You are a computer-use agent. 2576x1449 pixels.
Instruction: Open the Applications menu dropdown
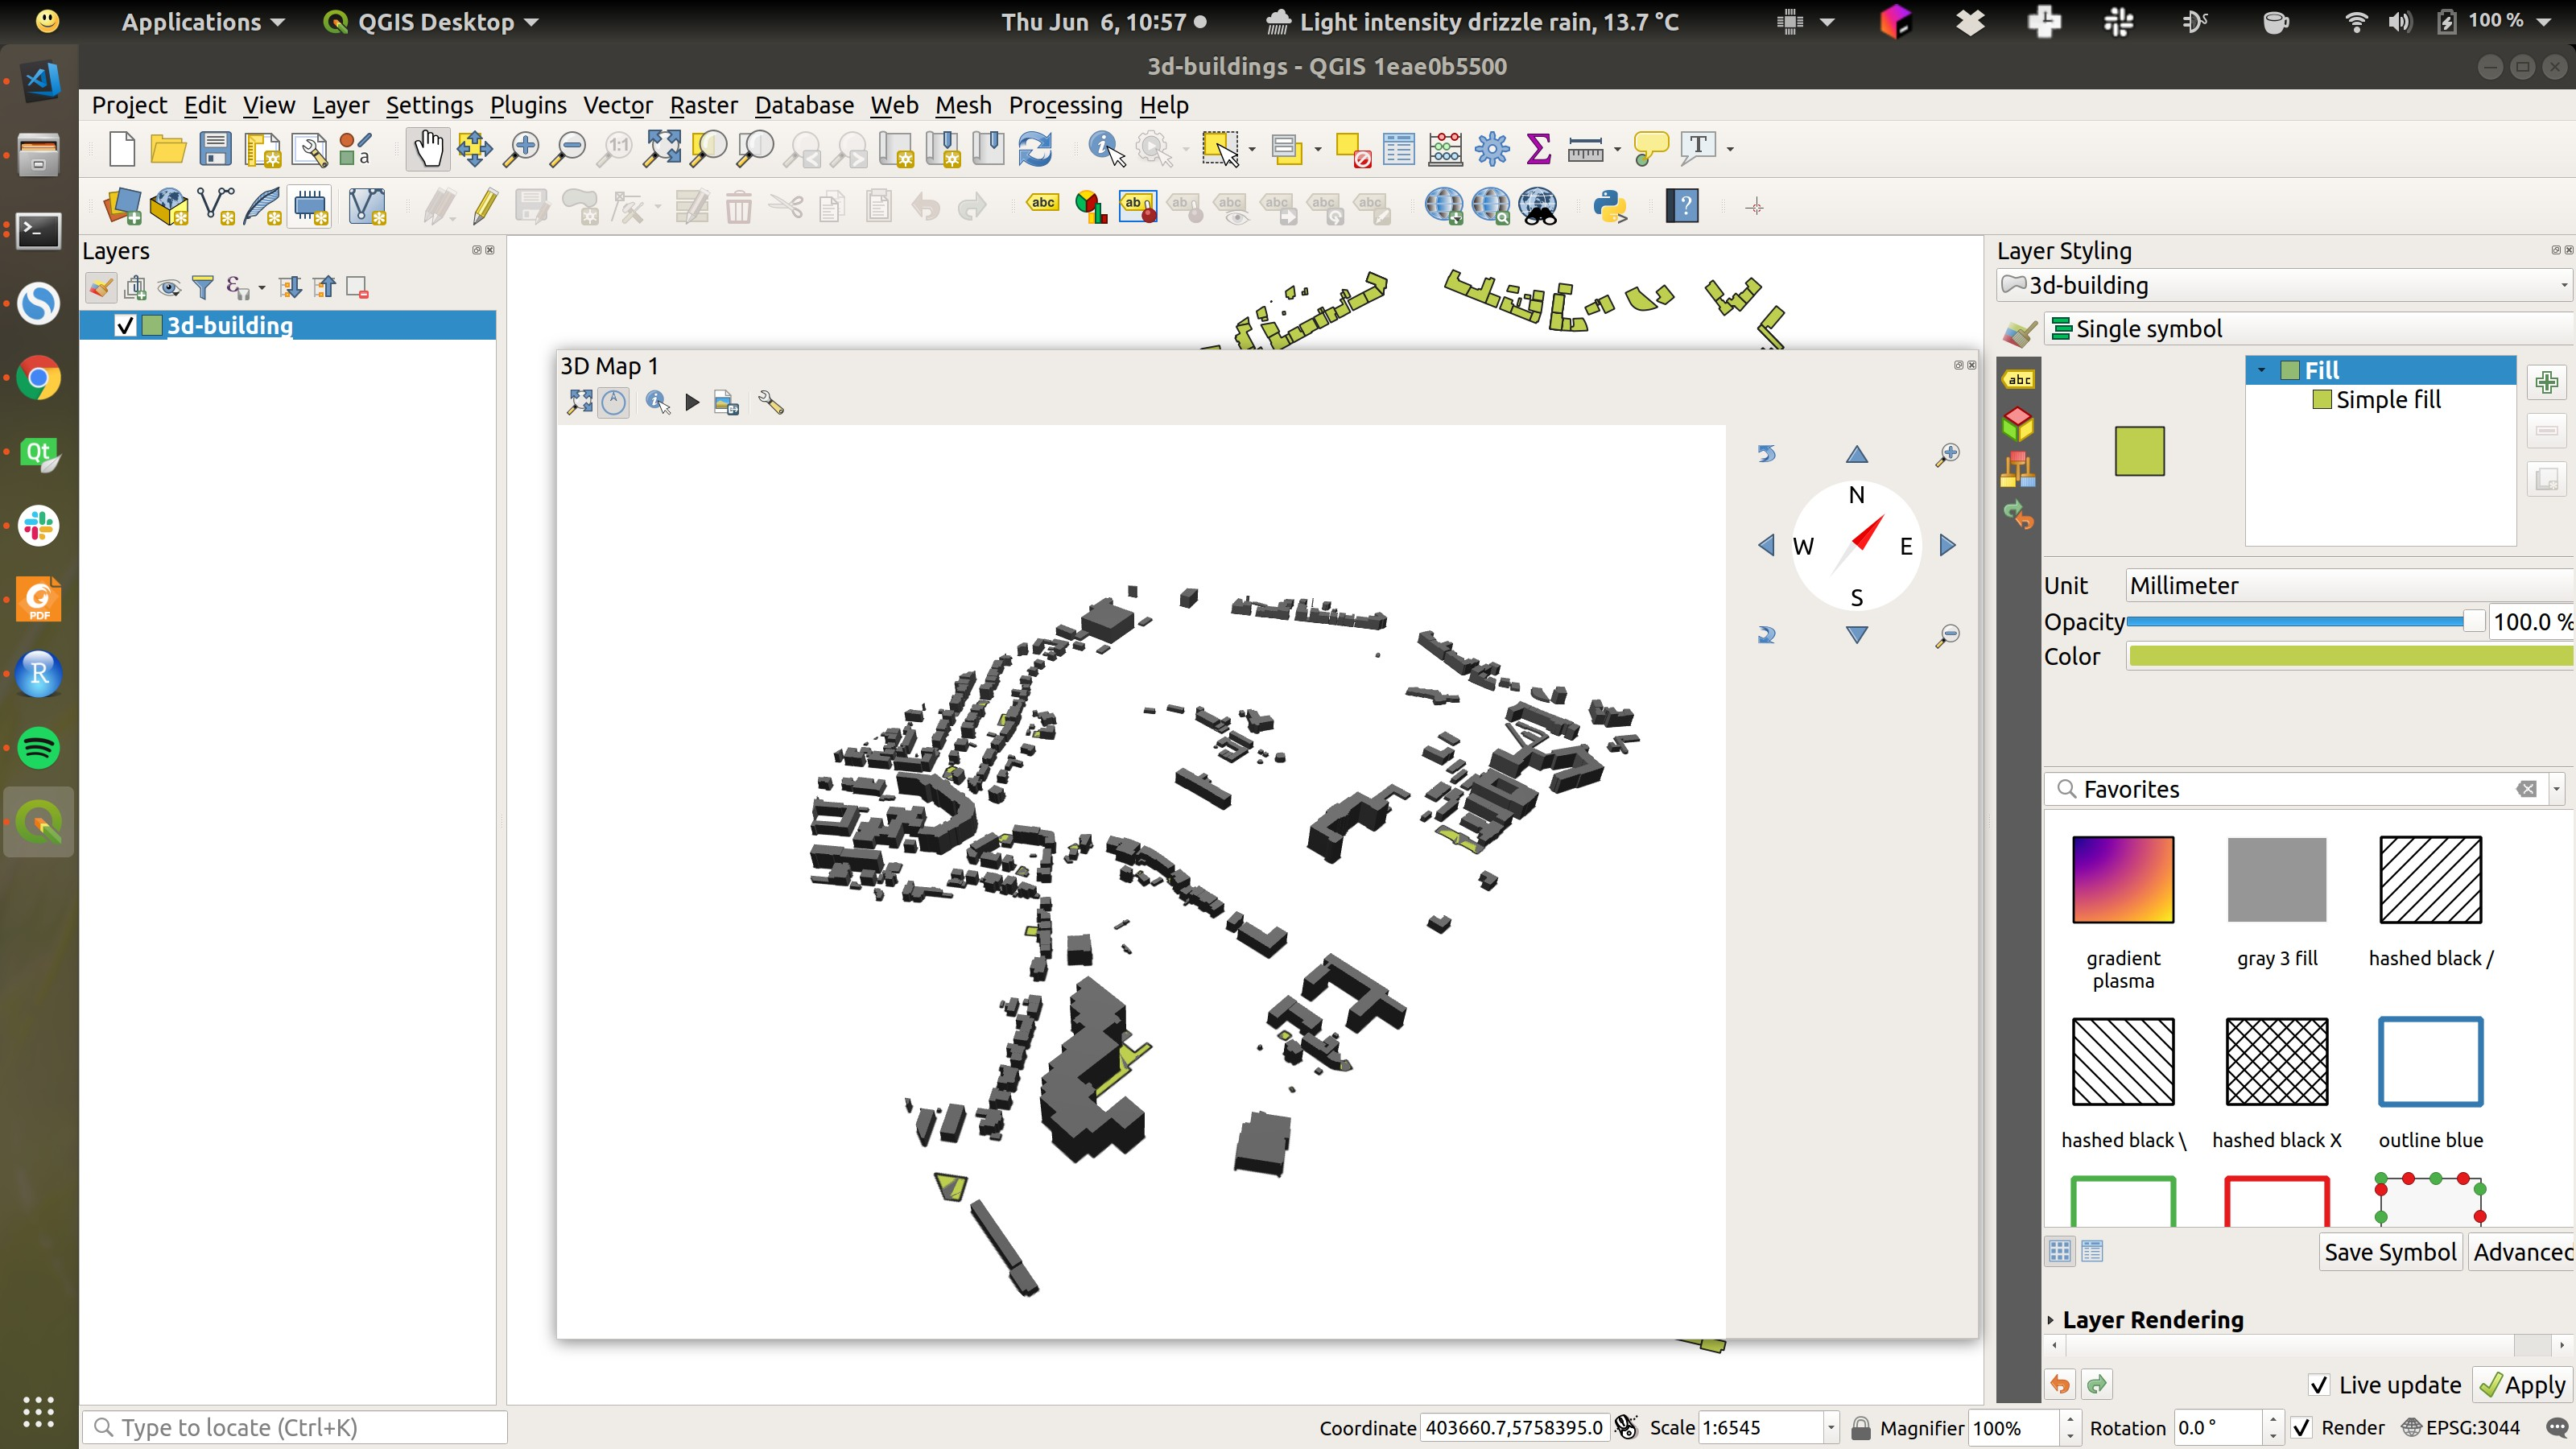click(203, 22)
